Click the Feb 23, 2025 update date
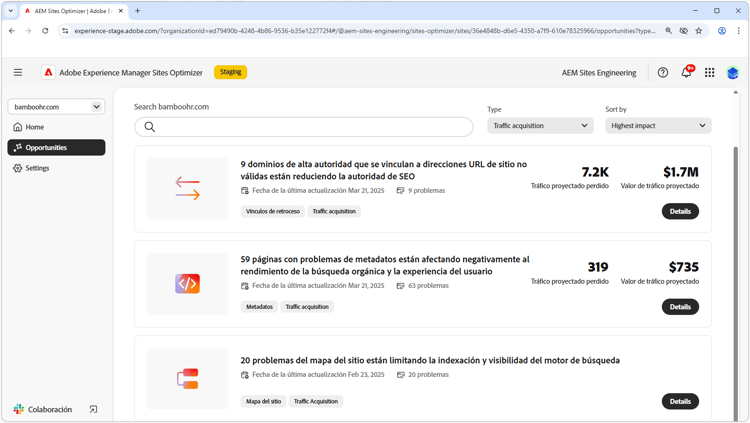Viewport: 750px width, 423px height. pos(366,375)
